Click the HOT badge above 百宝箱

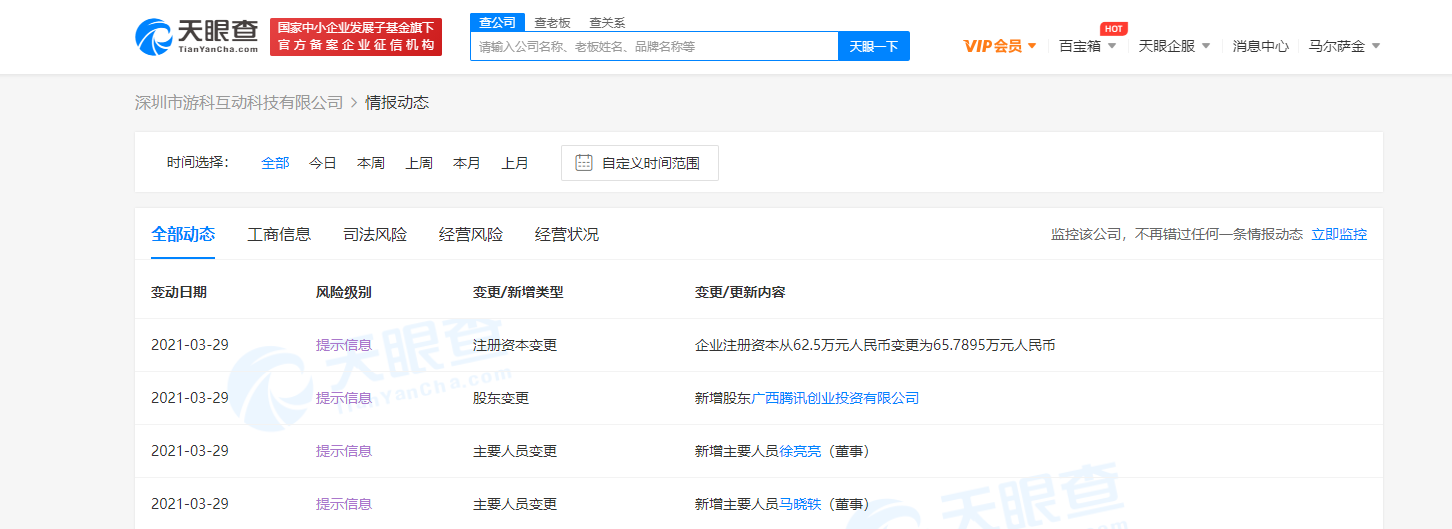click(x=1113, y=29)
